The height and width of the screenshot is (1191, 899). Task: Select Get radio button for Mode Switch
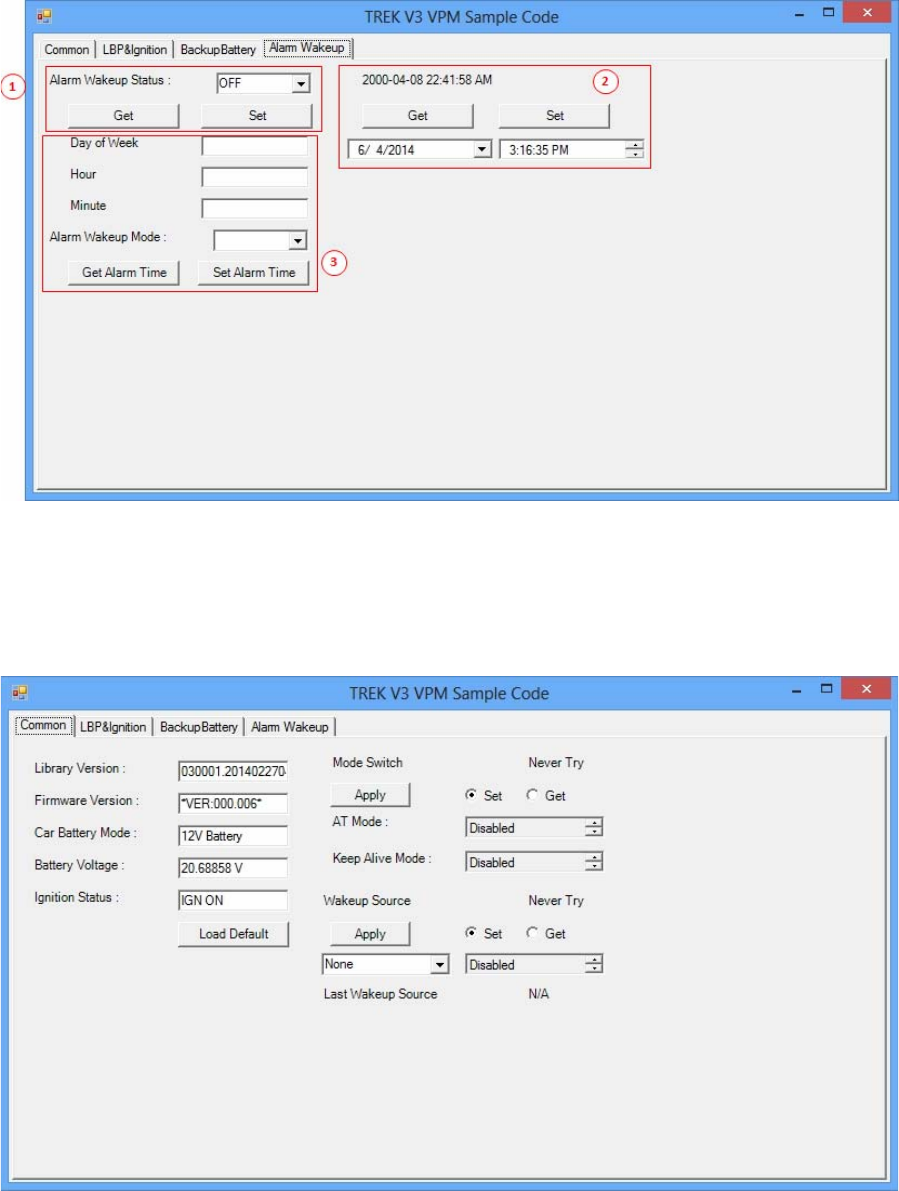point(546,795)
